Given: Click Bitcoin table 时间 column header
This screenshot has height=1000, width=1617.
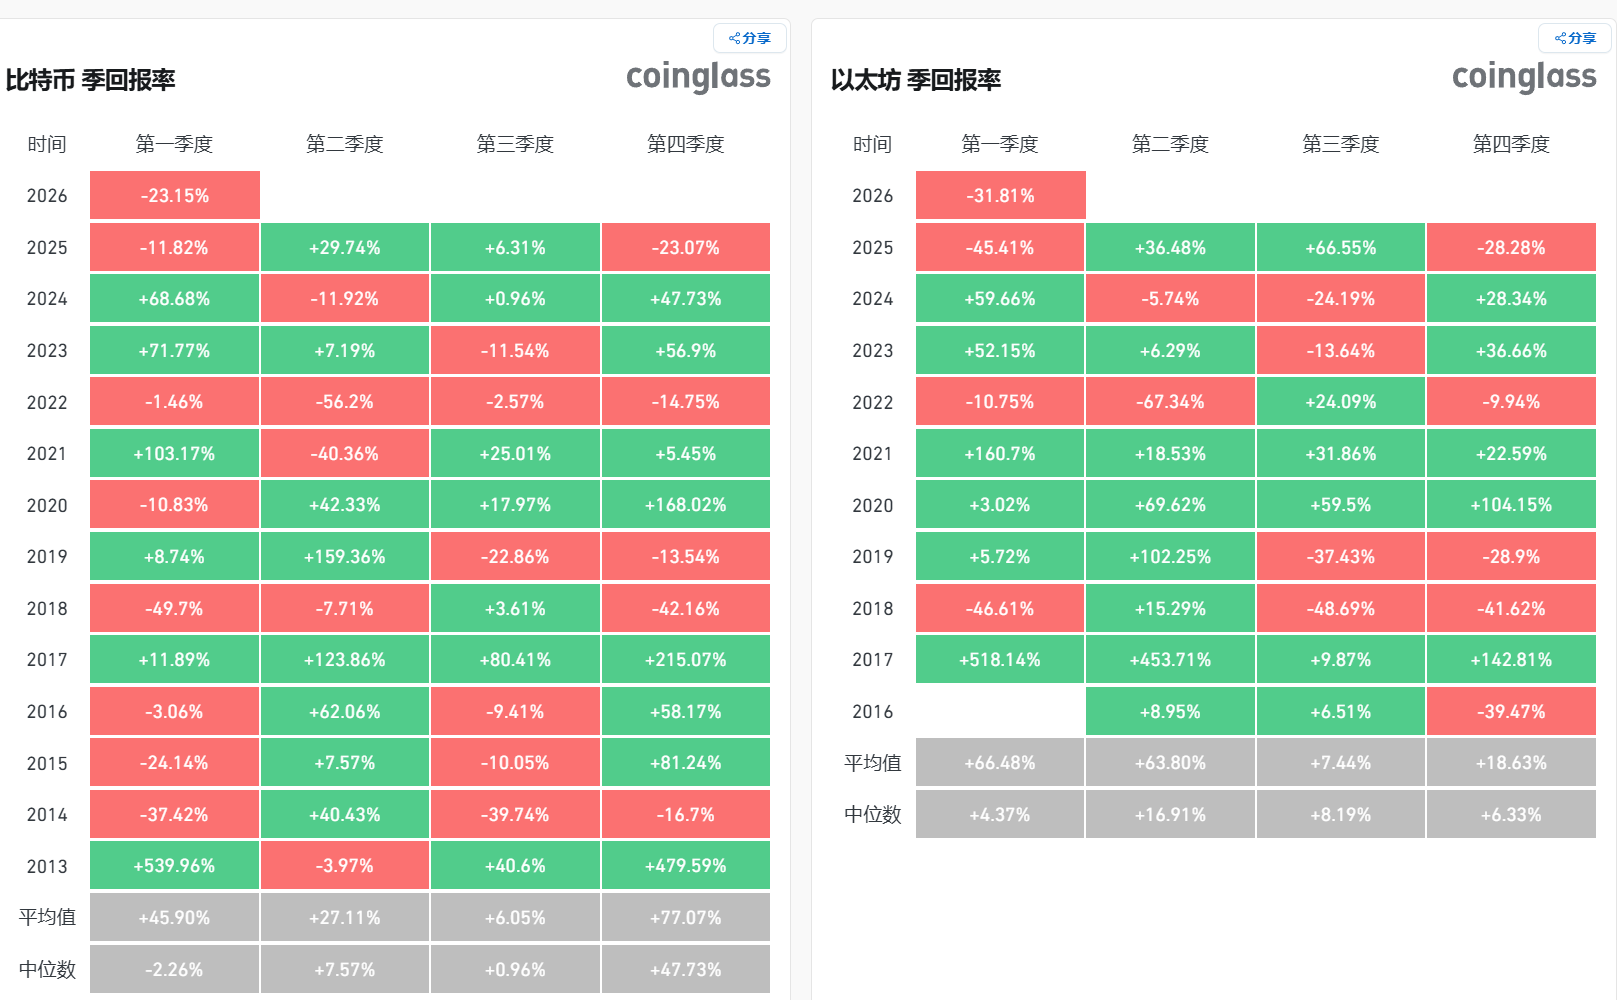Looking at the screenshot, I should point(47,144).
